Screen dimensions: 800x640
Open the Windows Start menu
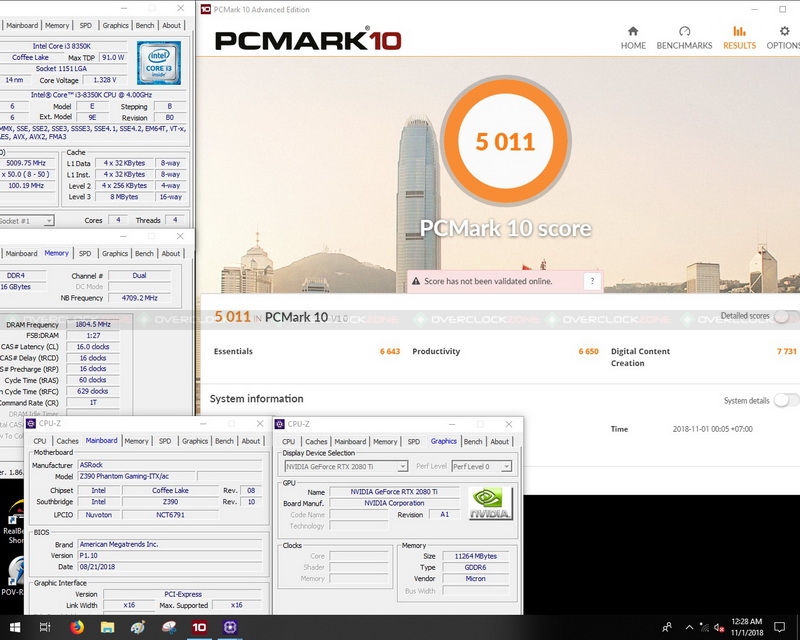click(14, 627)
